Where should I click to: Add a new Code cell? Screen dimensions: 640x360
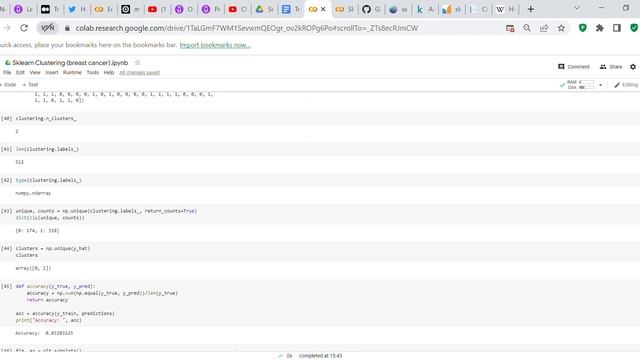(x=9, y=84)
